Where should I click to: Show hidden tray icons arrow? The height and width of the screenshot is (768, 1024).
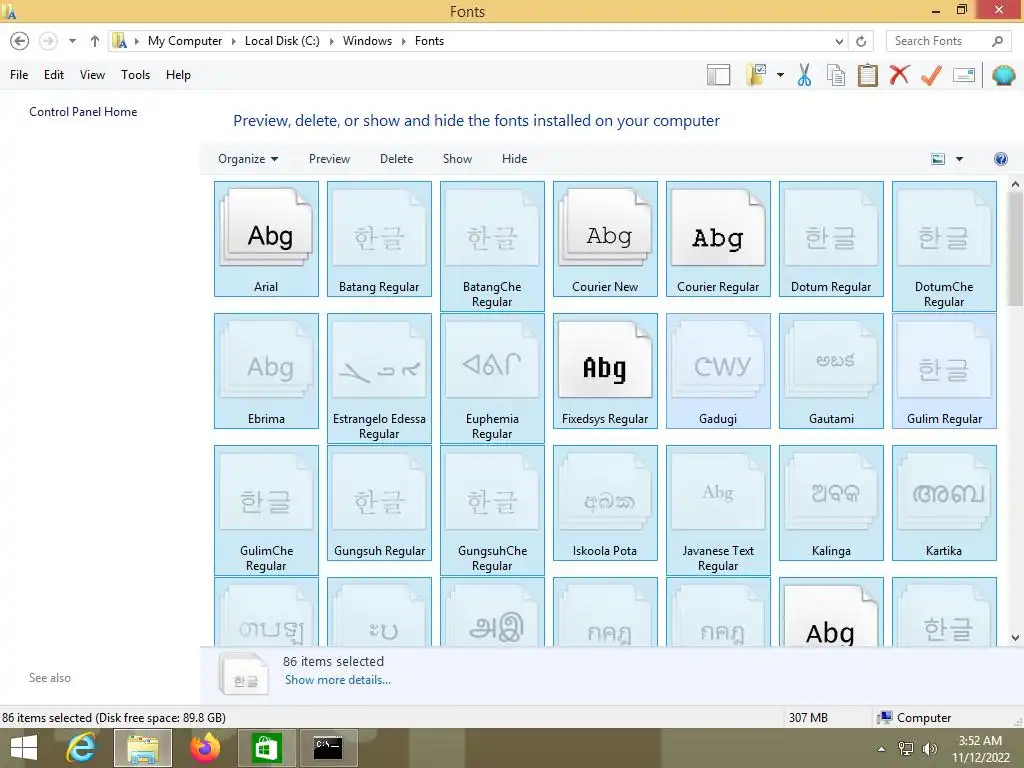(x=882, y=749)
